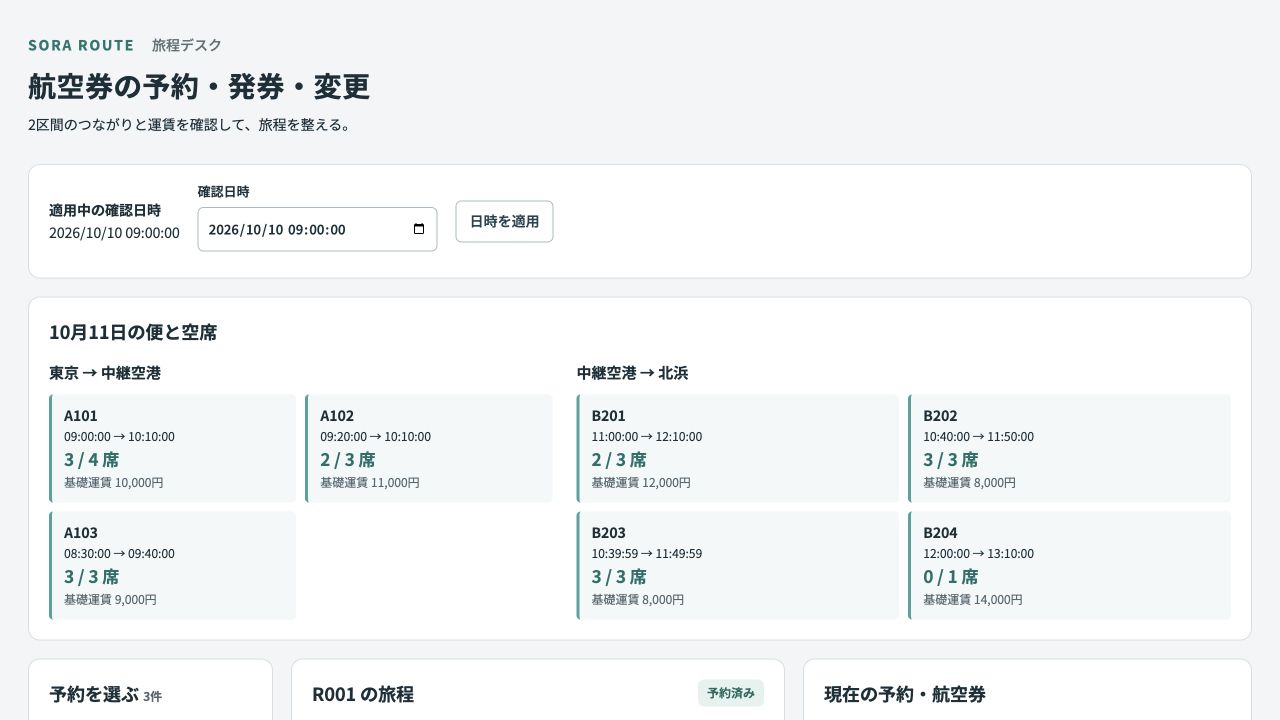Click the 基礎運賃 12,000円 fare text
This screenshot has width=1280, height=720.
(641, 483)
